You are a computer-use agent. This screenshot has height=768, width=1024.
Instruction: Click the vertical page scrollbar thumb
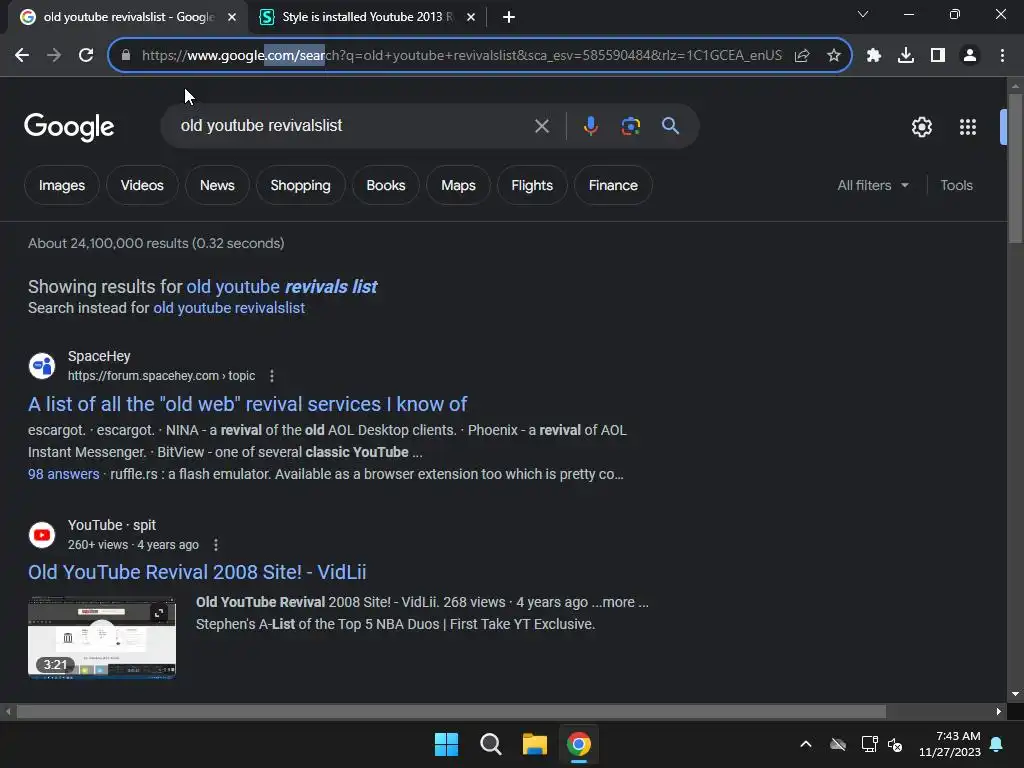pos(1015,168)
